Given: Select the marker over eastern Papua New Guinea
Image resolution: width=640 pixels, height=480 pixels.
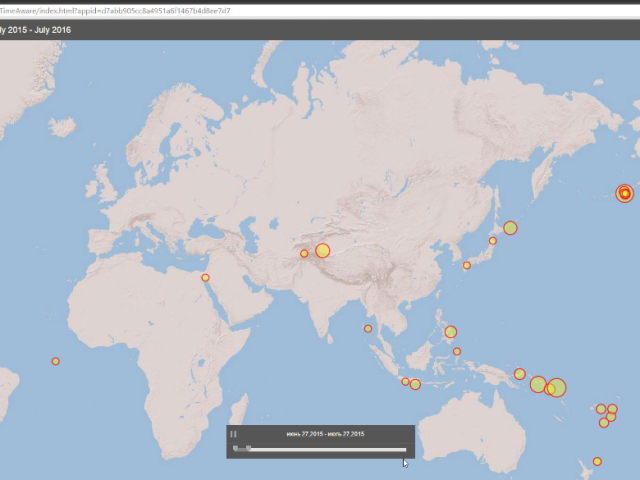Looking at the screenshot, I should coord(520,373).
